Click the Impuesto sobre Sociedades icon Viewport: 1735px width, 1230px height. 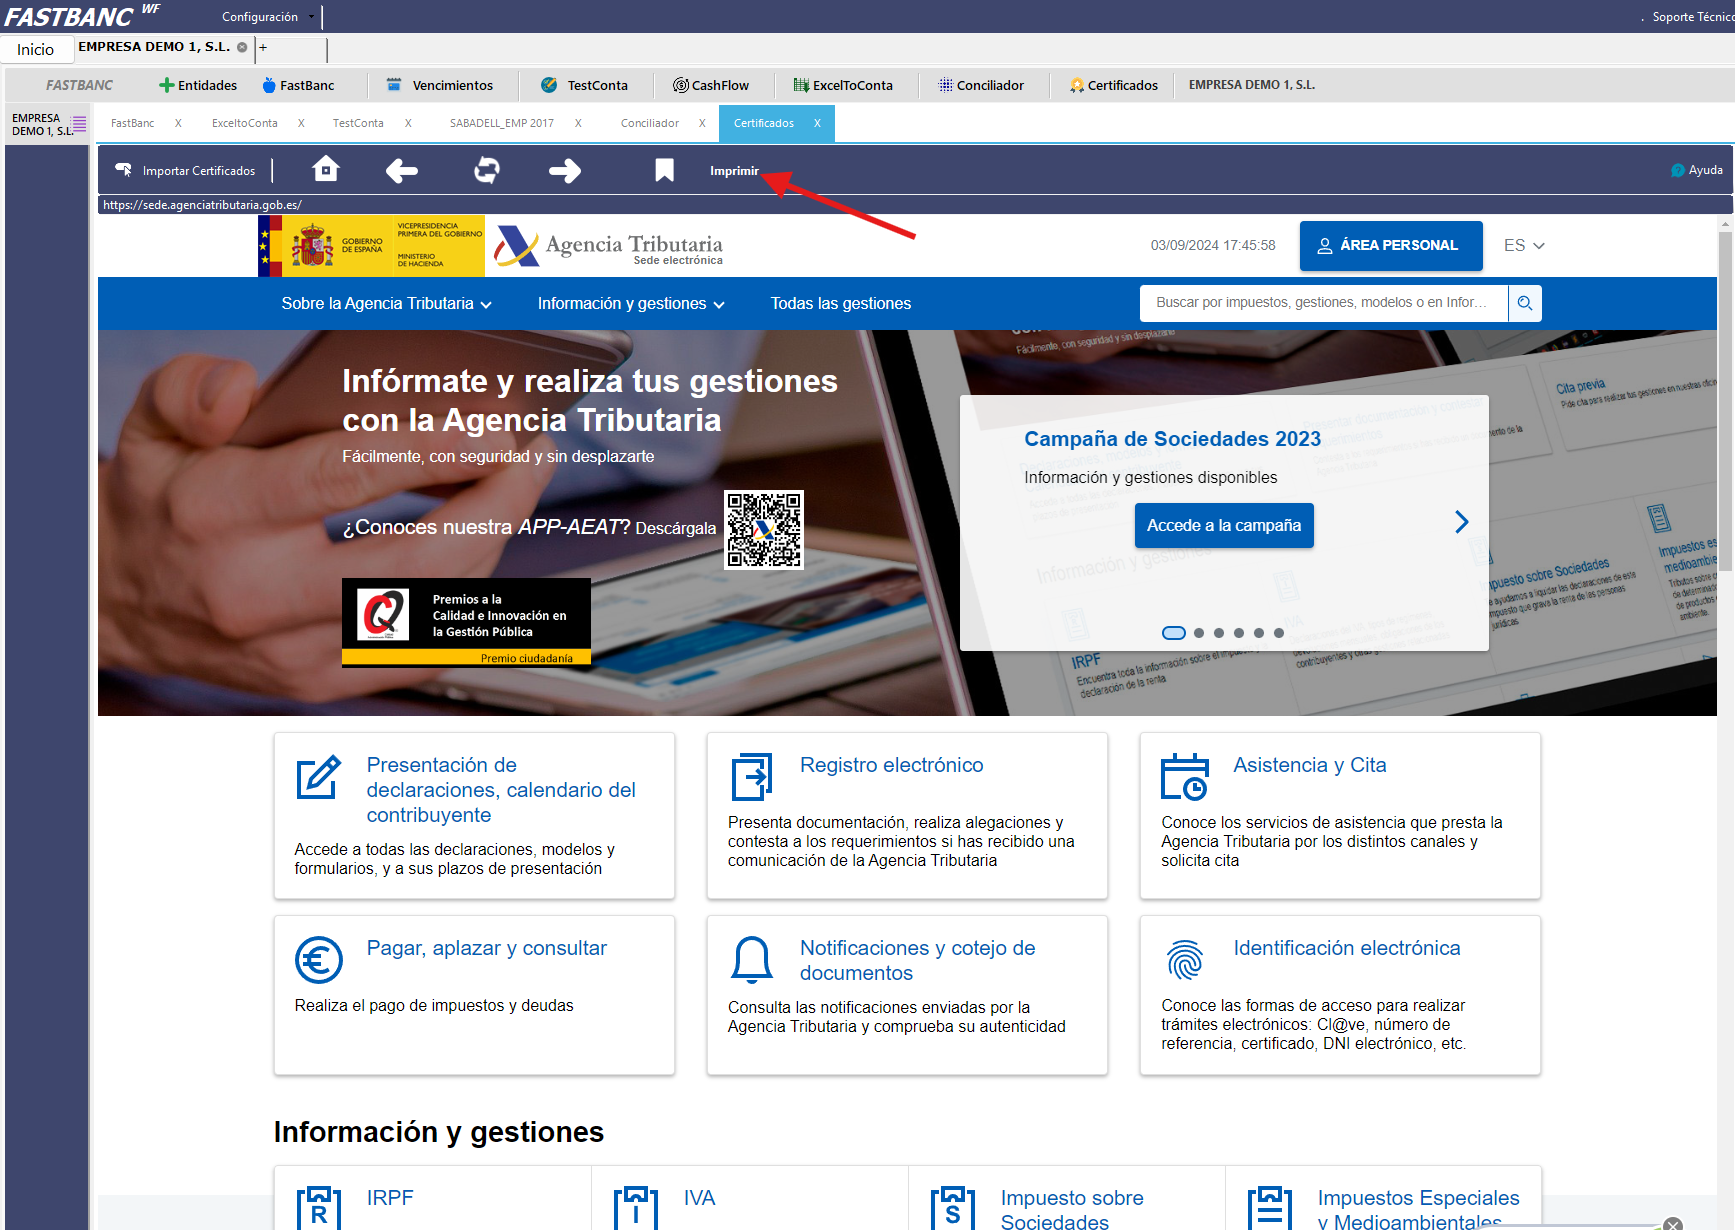[953, 1207]
